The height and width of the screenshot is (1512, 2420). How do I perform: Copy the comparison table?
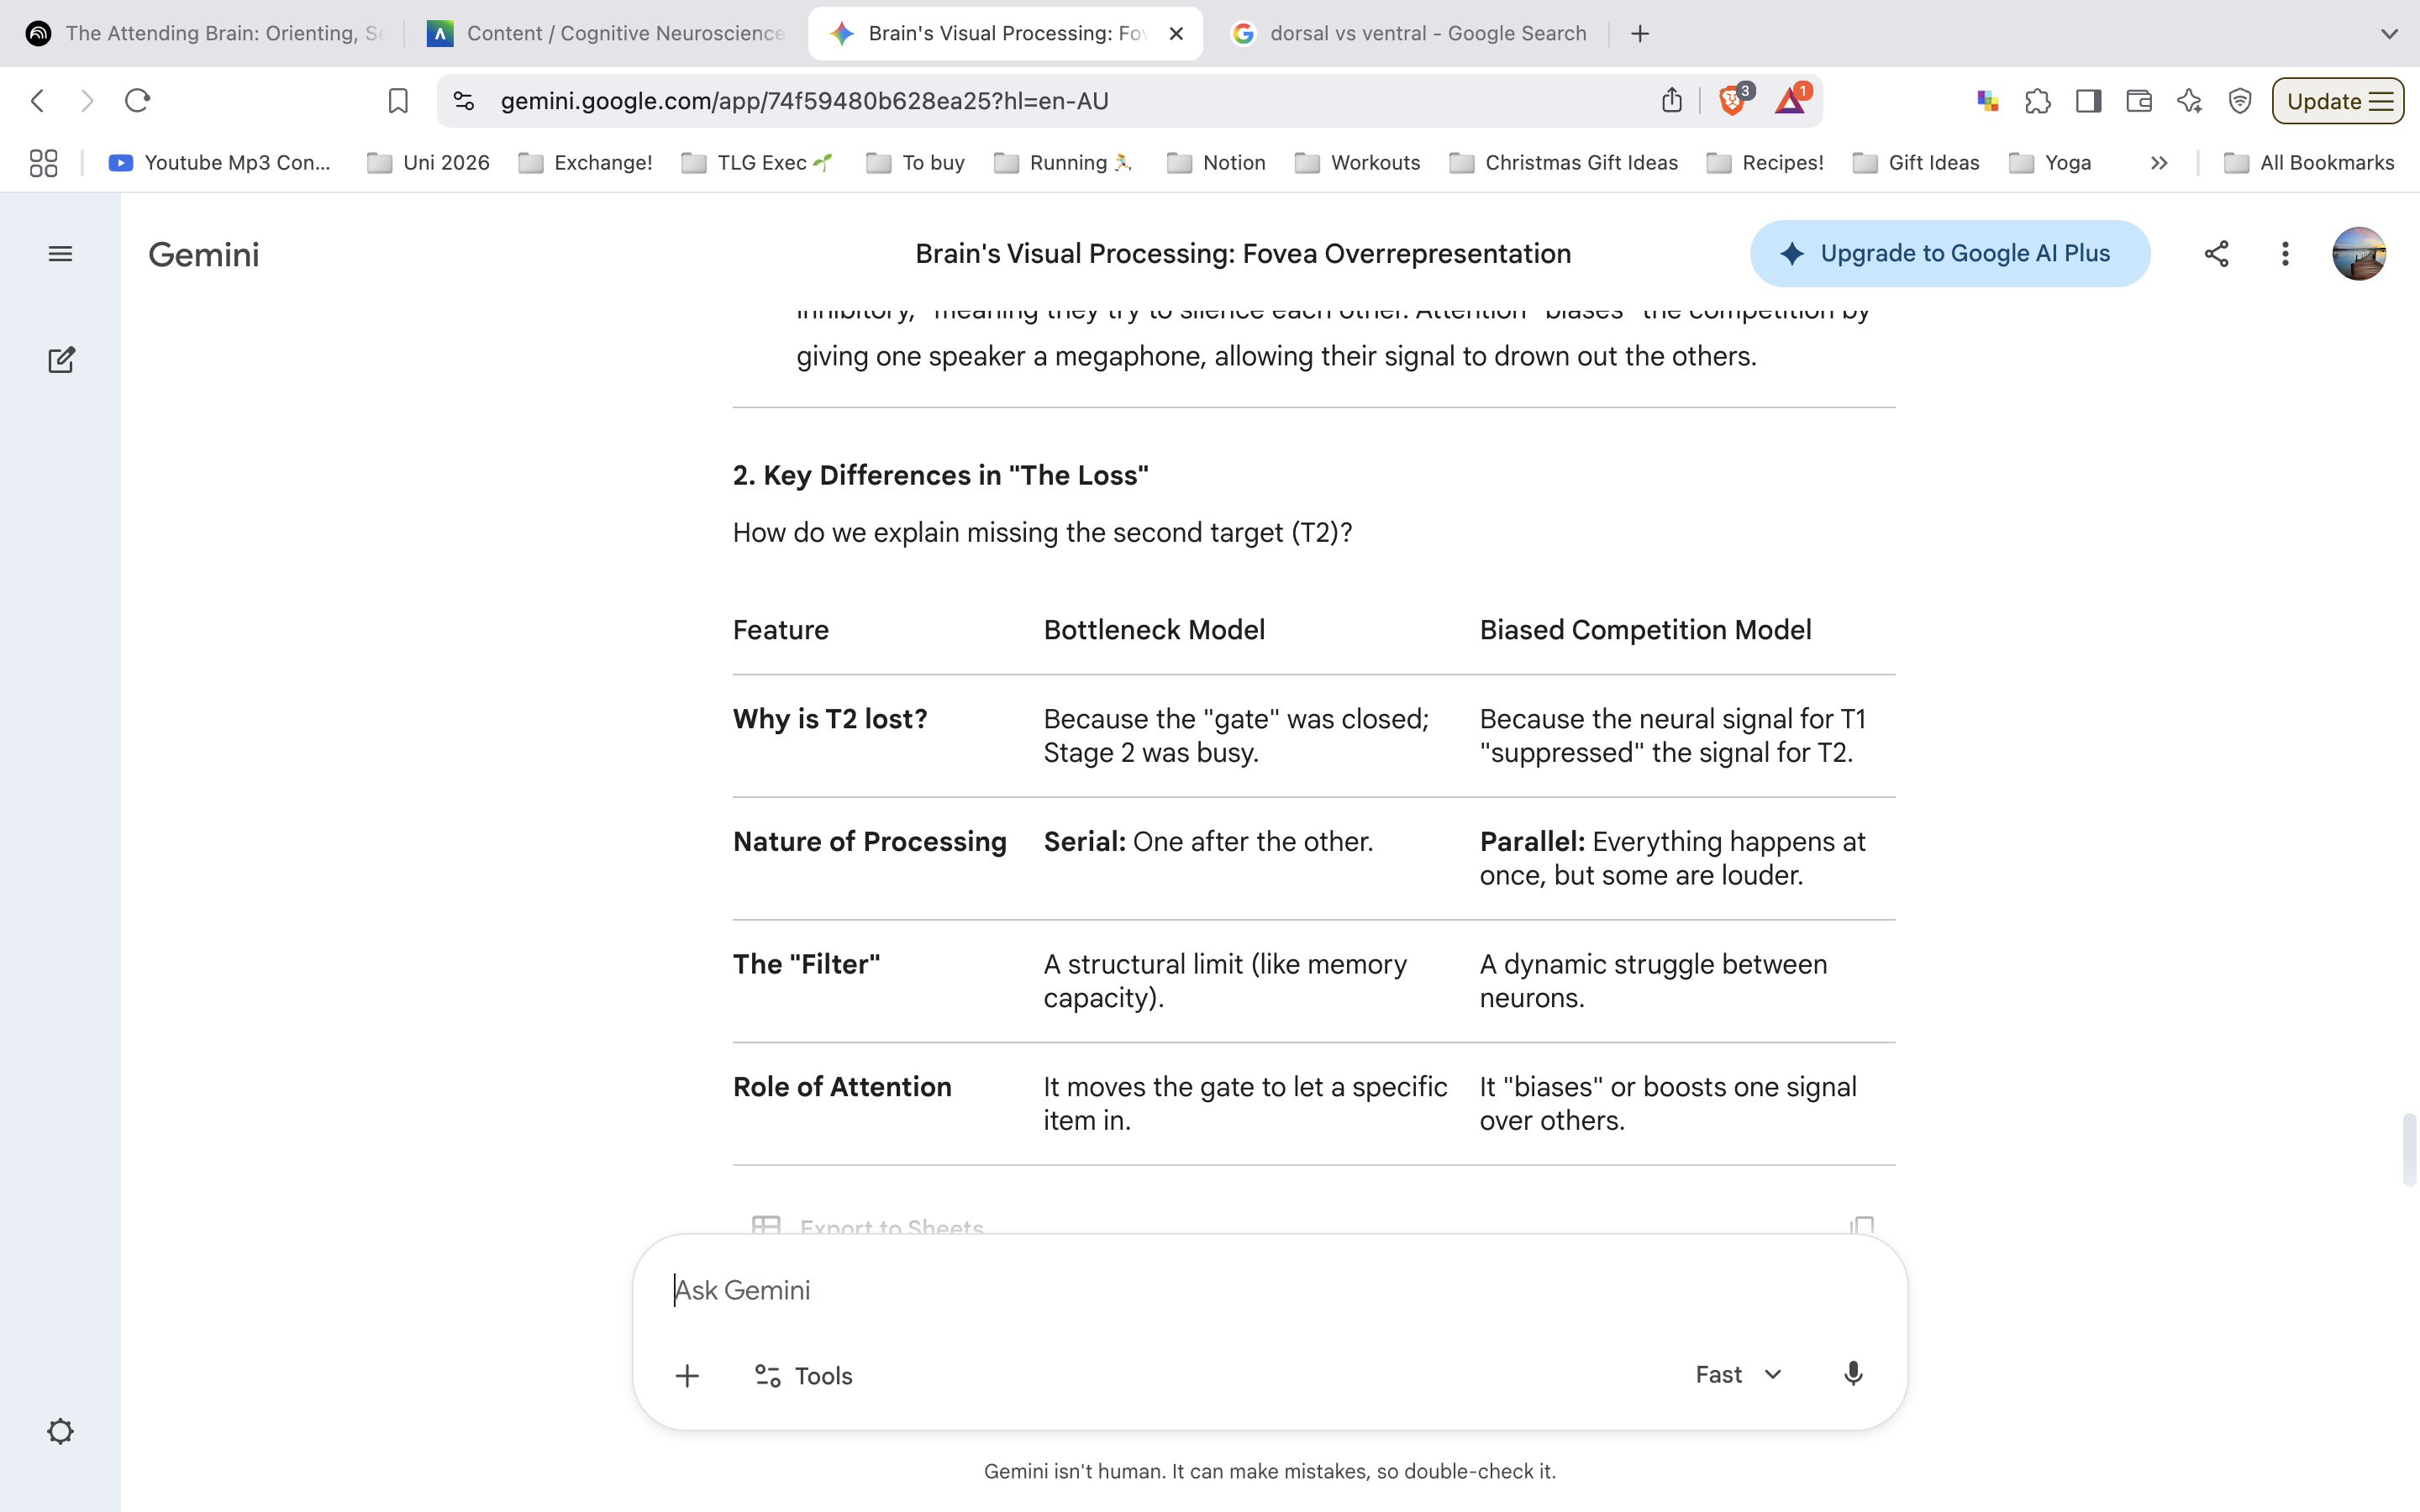pos(1863,1225)
